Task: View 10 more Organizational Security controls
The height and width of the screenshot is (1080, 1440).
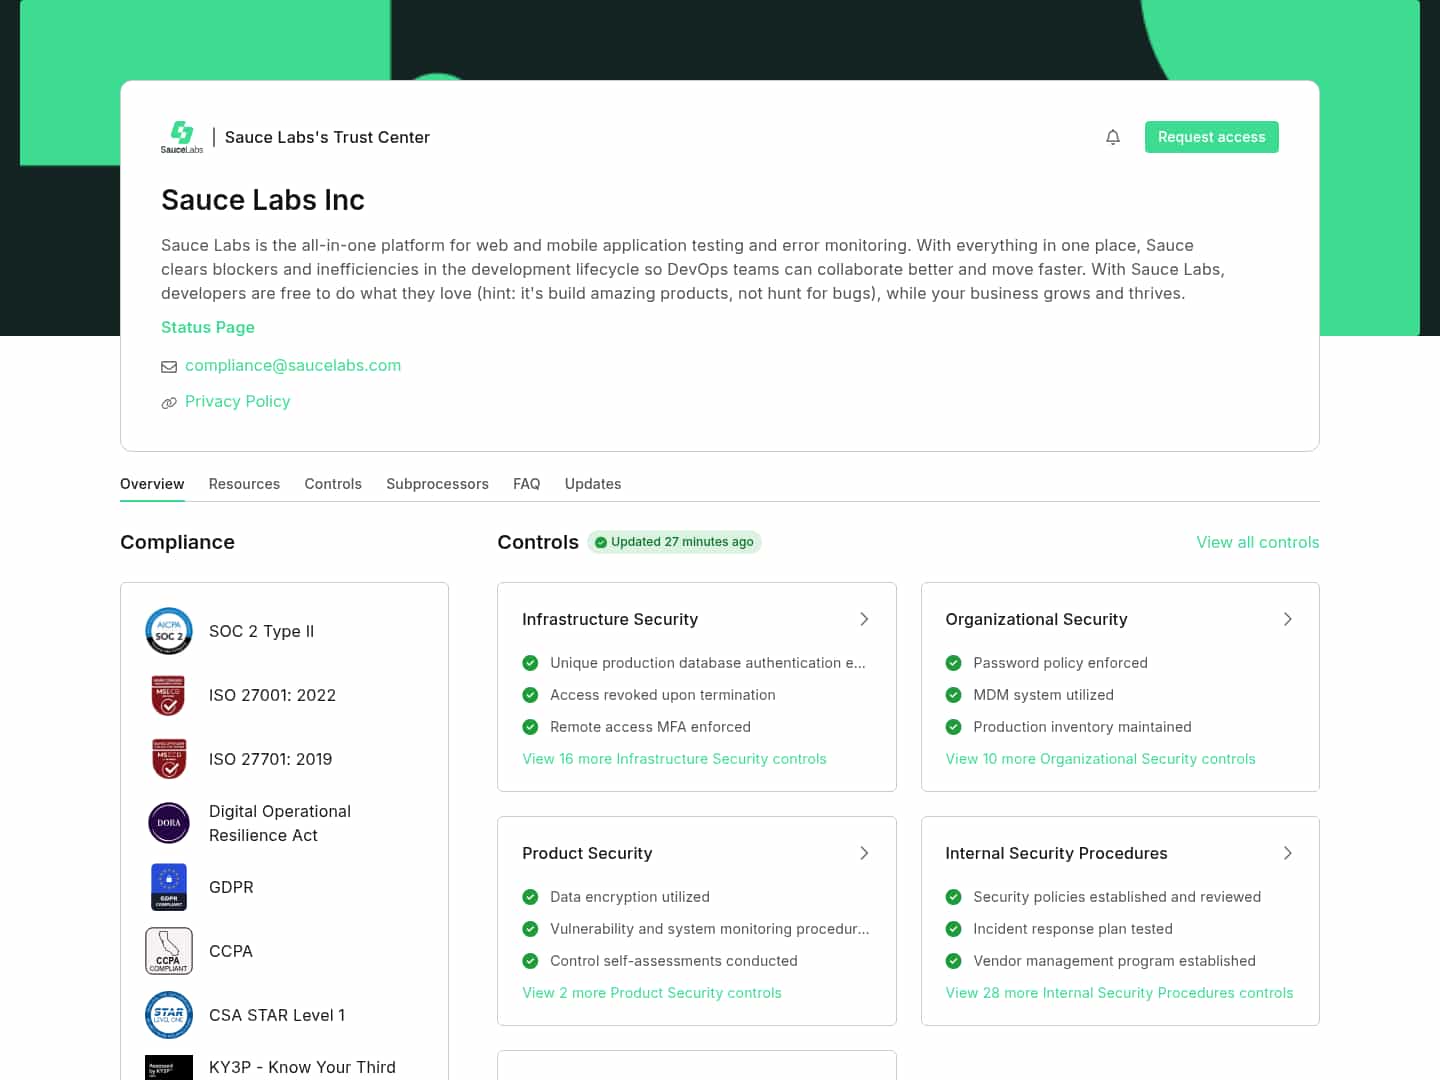Action: coord(1100,759)
